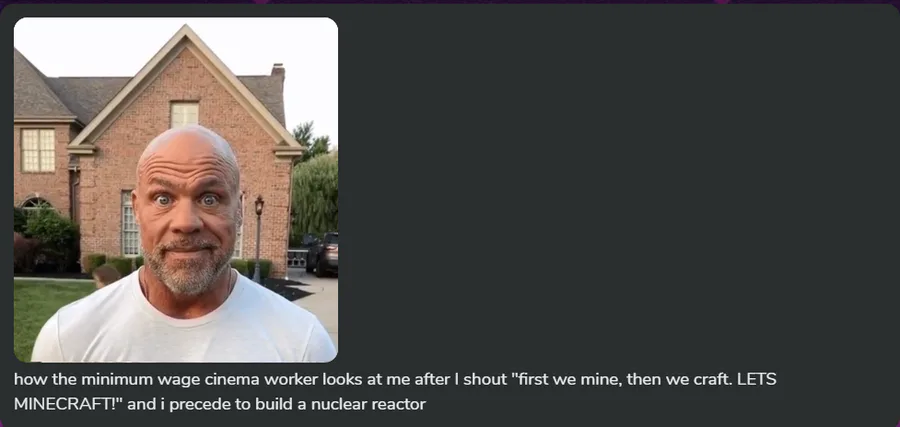The height and width of the screenshot is (427, 900).
Task: Click the chimney on the roof
Action: pyautogui.click(x=278, y=73)
